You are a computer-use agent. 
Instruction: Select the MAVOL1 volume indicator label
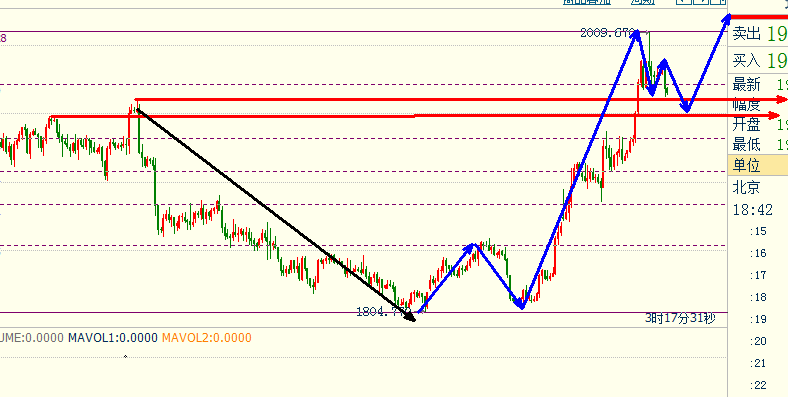(x=113, y=338)
